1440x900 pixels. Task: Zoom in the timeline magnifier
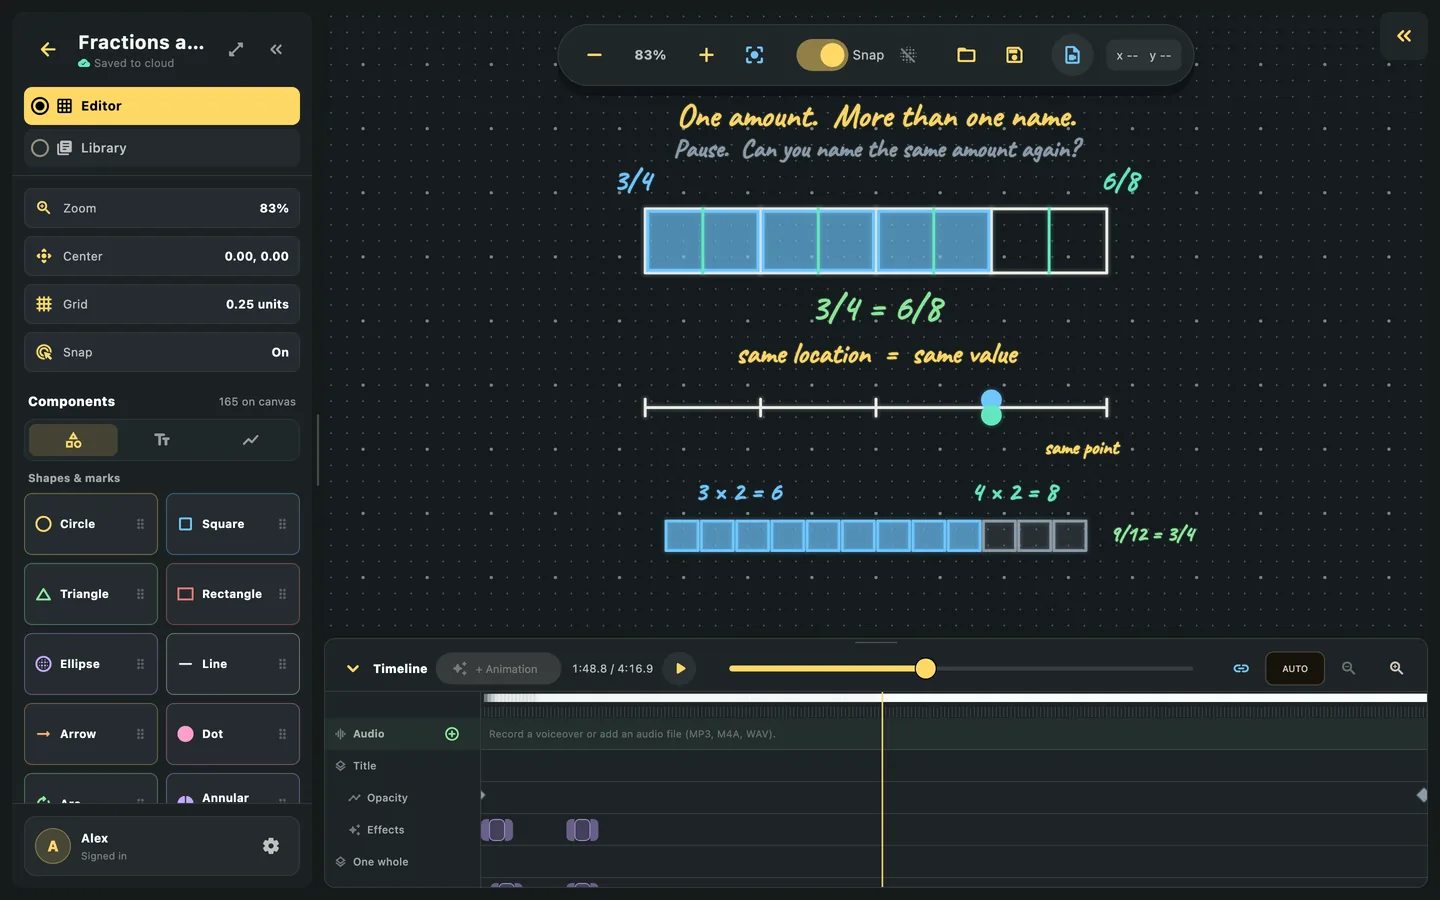1396,669
